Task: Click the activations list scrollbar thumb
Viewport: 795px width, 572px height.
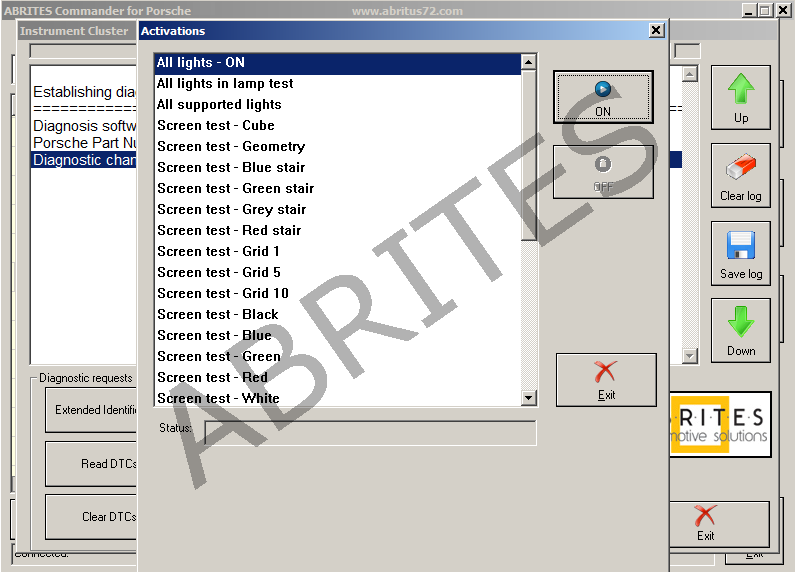Action: [x=528, y=155]
